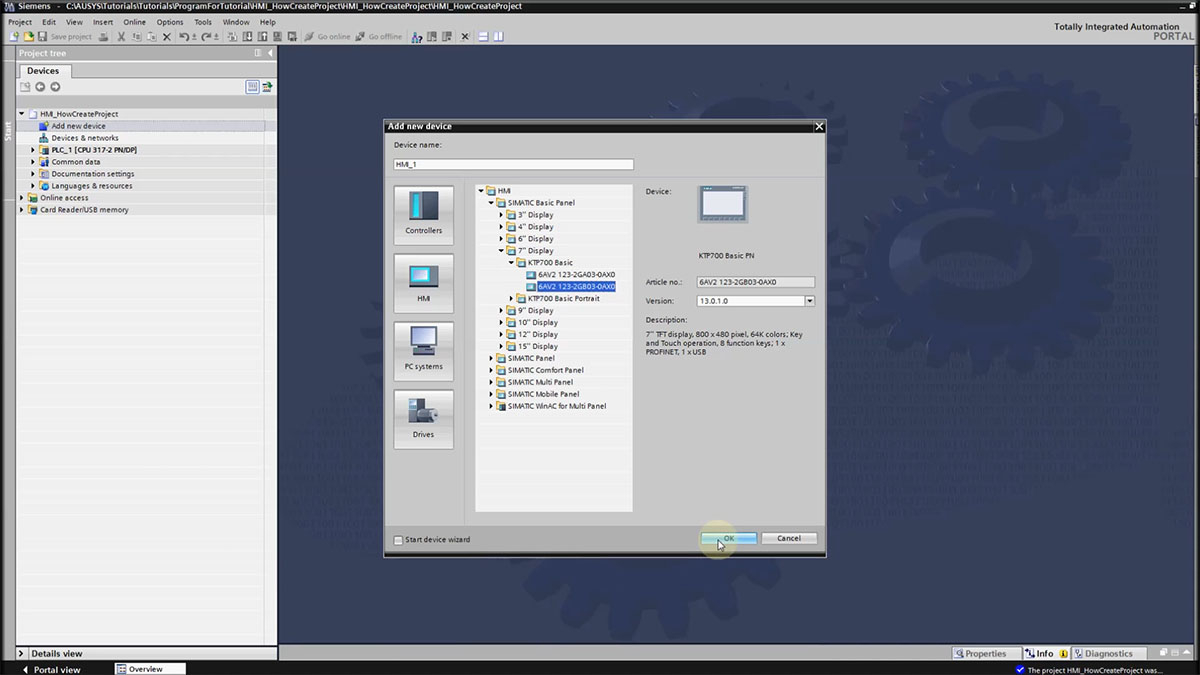Click the Split editor horizontally icon
This screenshot has height=675, width=1200.
pyautogui.click(x=483, y=37)
